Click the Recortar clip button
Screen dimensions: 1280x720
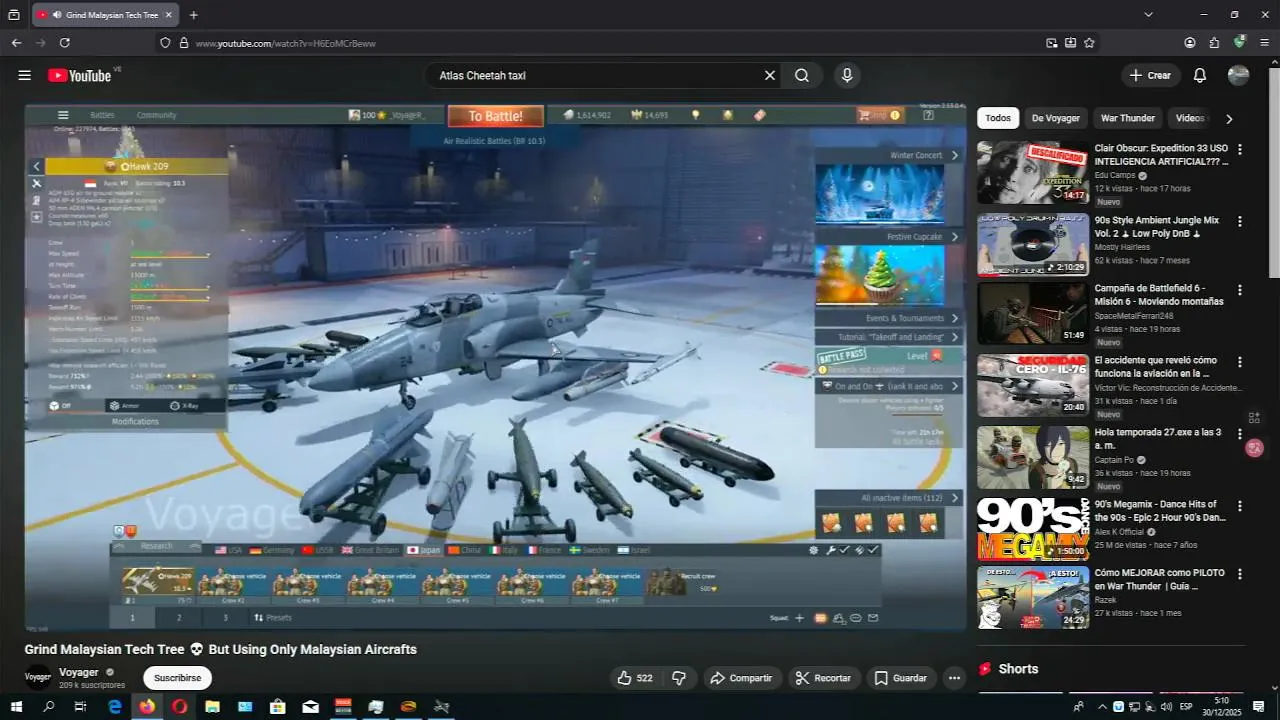point(823,678)
